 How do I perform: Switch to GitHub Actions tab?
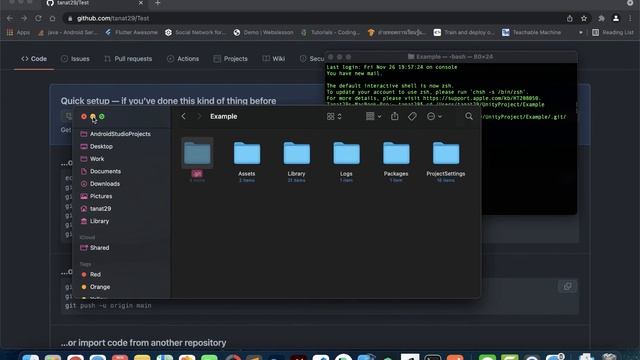[x=183, y=59]
